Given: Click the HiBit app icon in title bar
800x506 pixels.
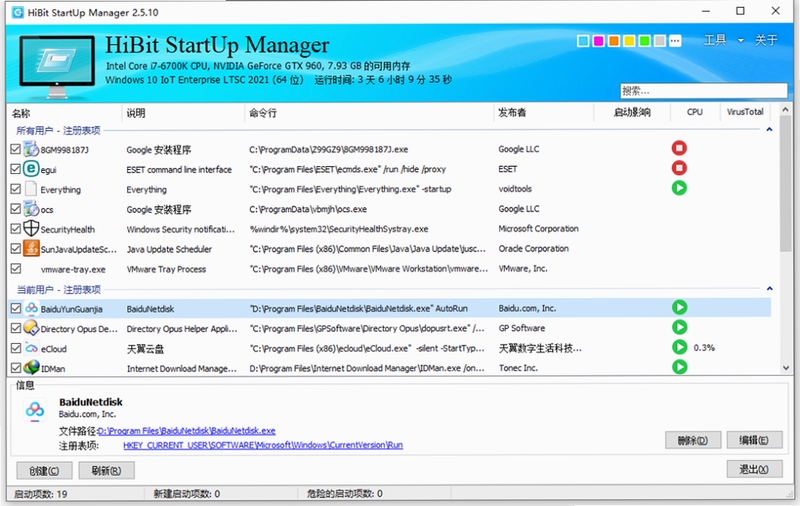Looking at the screenshot, I should click(x=17, y=12).
